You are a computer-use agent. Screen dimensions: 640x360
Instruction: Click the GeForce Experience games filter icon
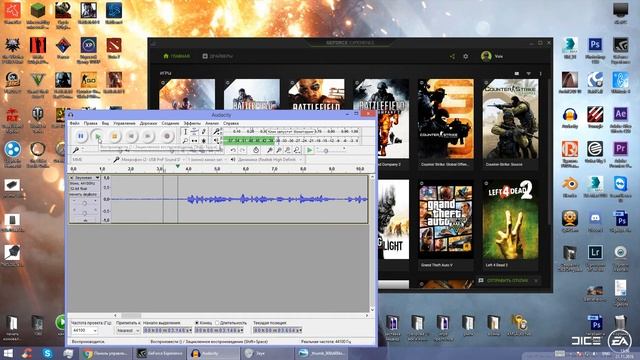(529, 73)
